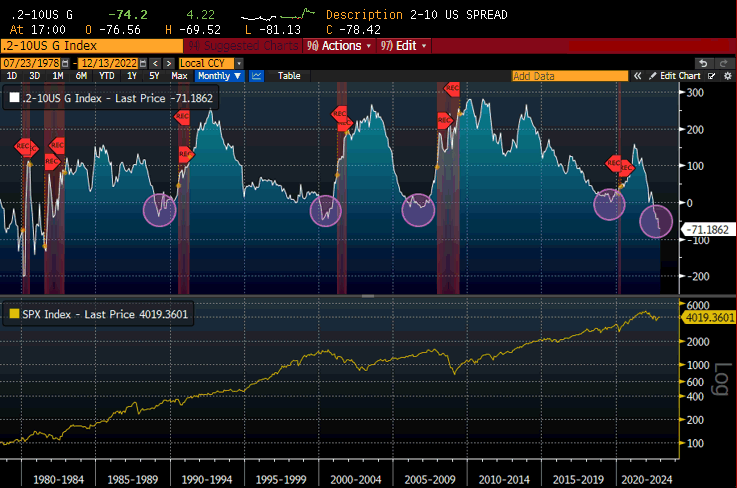Viewport: 737px width, 488px height.
Task: Select the 5Y range tab
Action: tap(154, 76)
